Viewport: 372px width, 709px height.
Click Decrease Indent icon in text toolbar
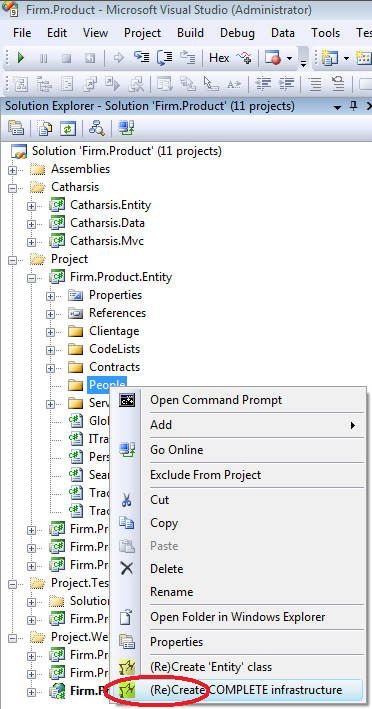pos(263,83)
